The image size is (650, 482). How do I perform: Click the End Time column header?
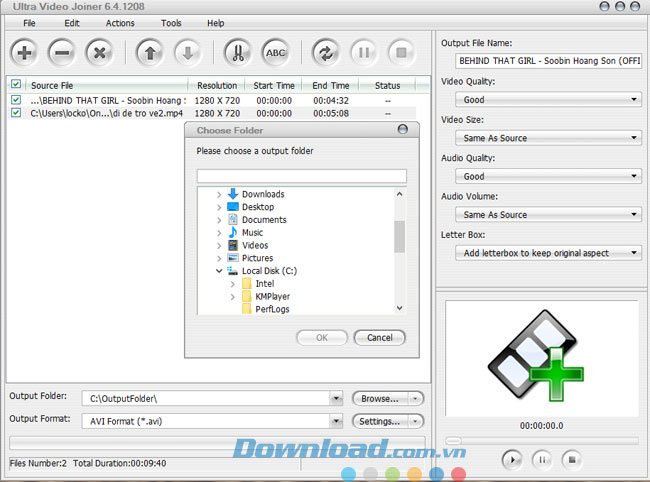click(330, 85)
